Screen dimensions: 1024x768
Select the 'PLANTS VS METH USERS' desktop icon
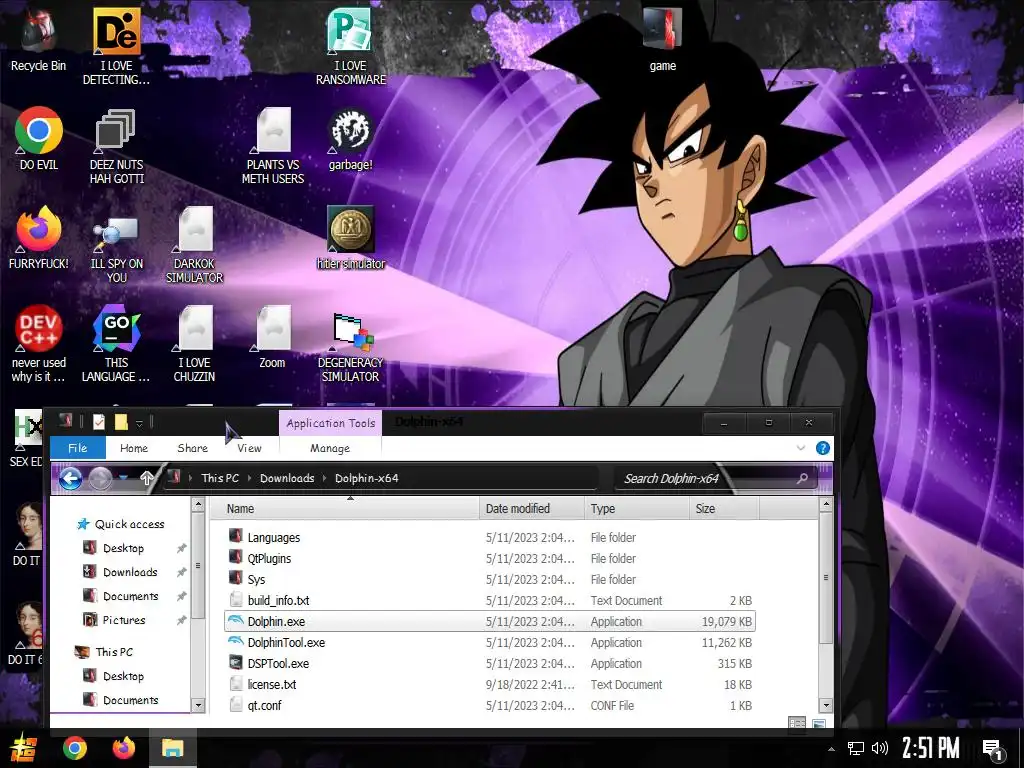pos(273,145)
